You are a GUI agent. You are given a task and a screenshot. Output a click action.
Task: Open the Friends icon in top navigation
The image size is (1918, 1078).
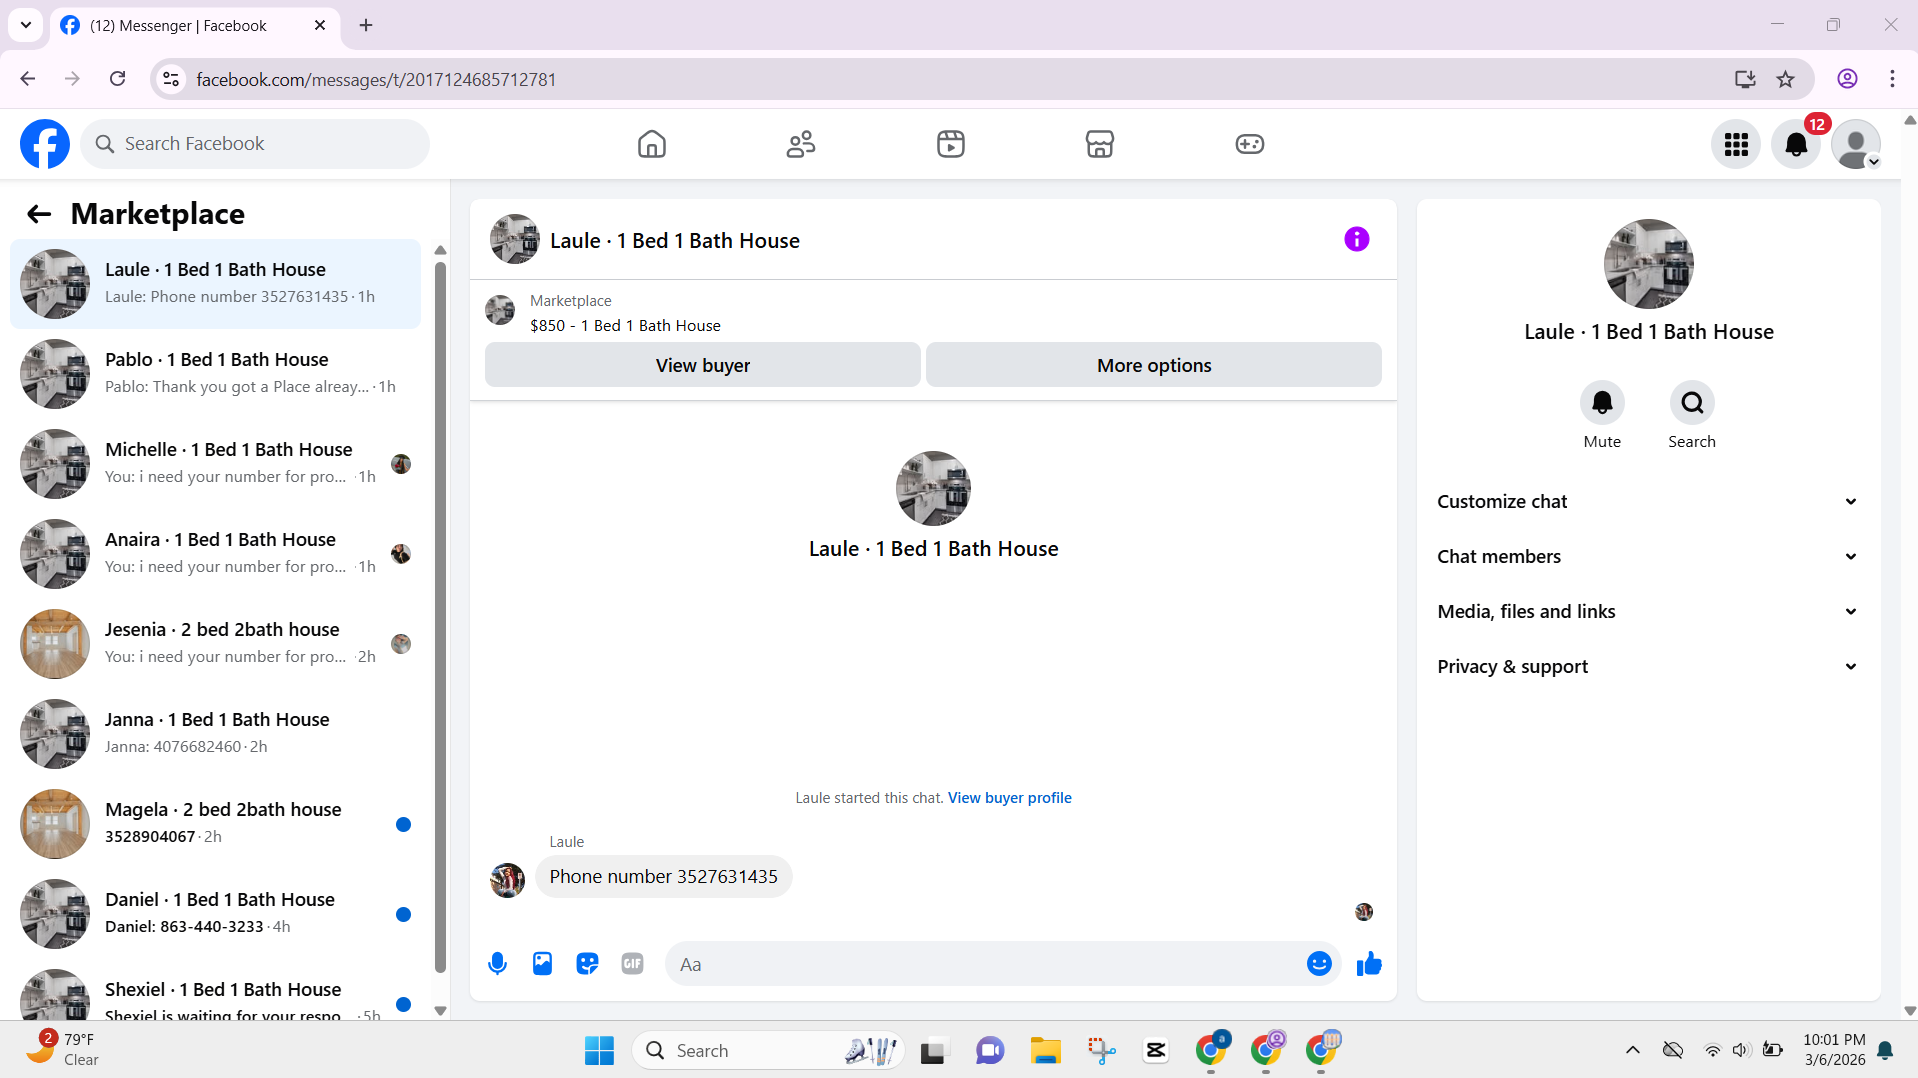(801, 144)
